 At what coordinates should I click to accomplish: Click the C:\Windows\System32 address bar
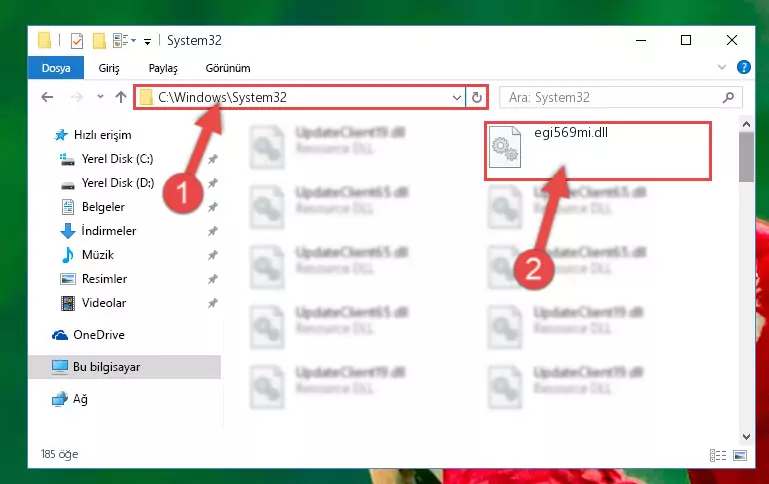(299, 97)
